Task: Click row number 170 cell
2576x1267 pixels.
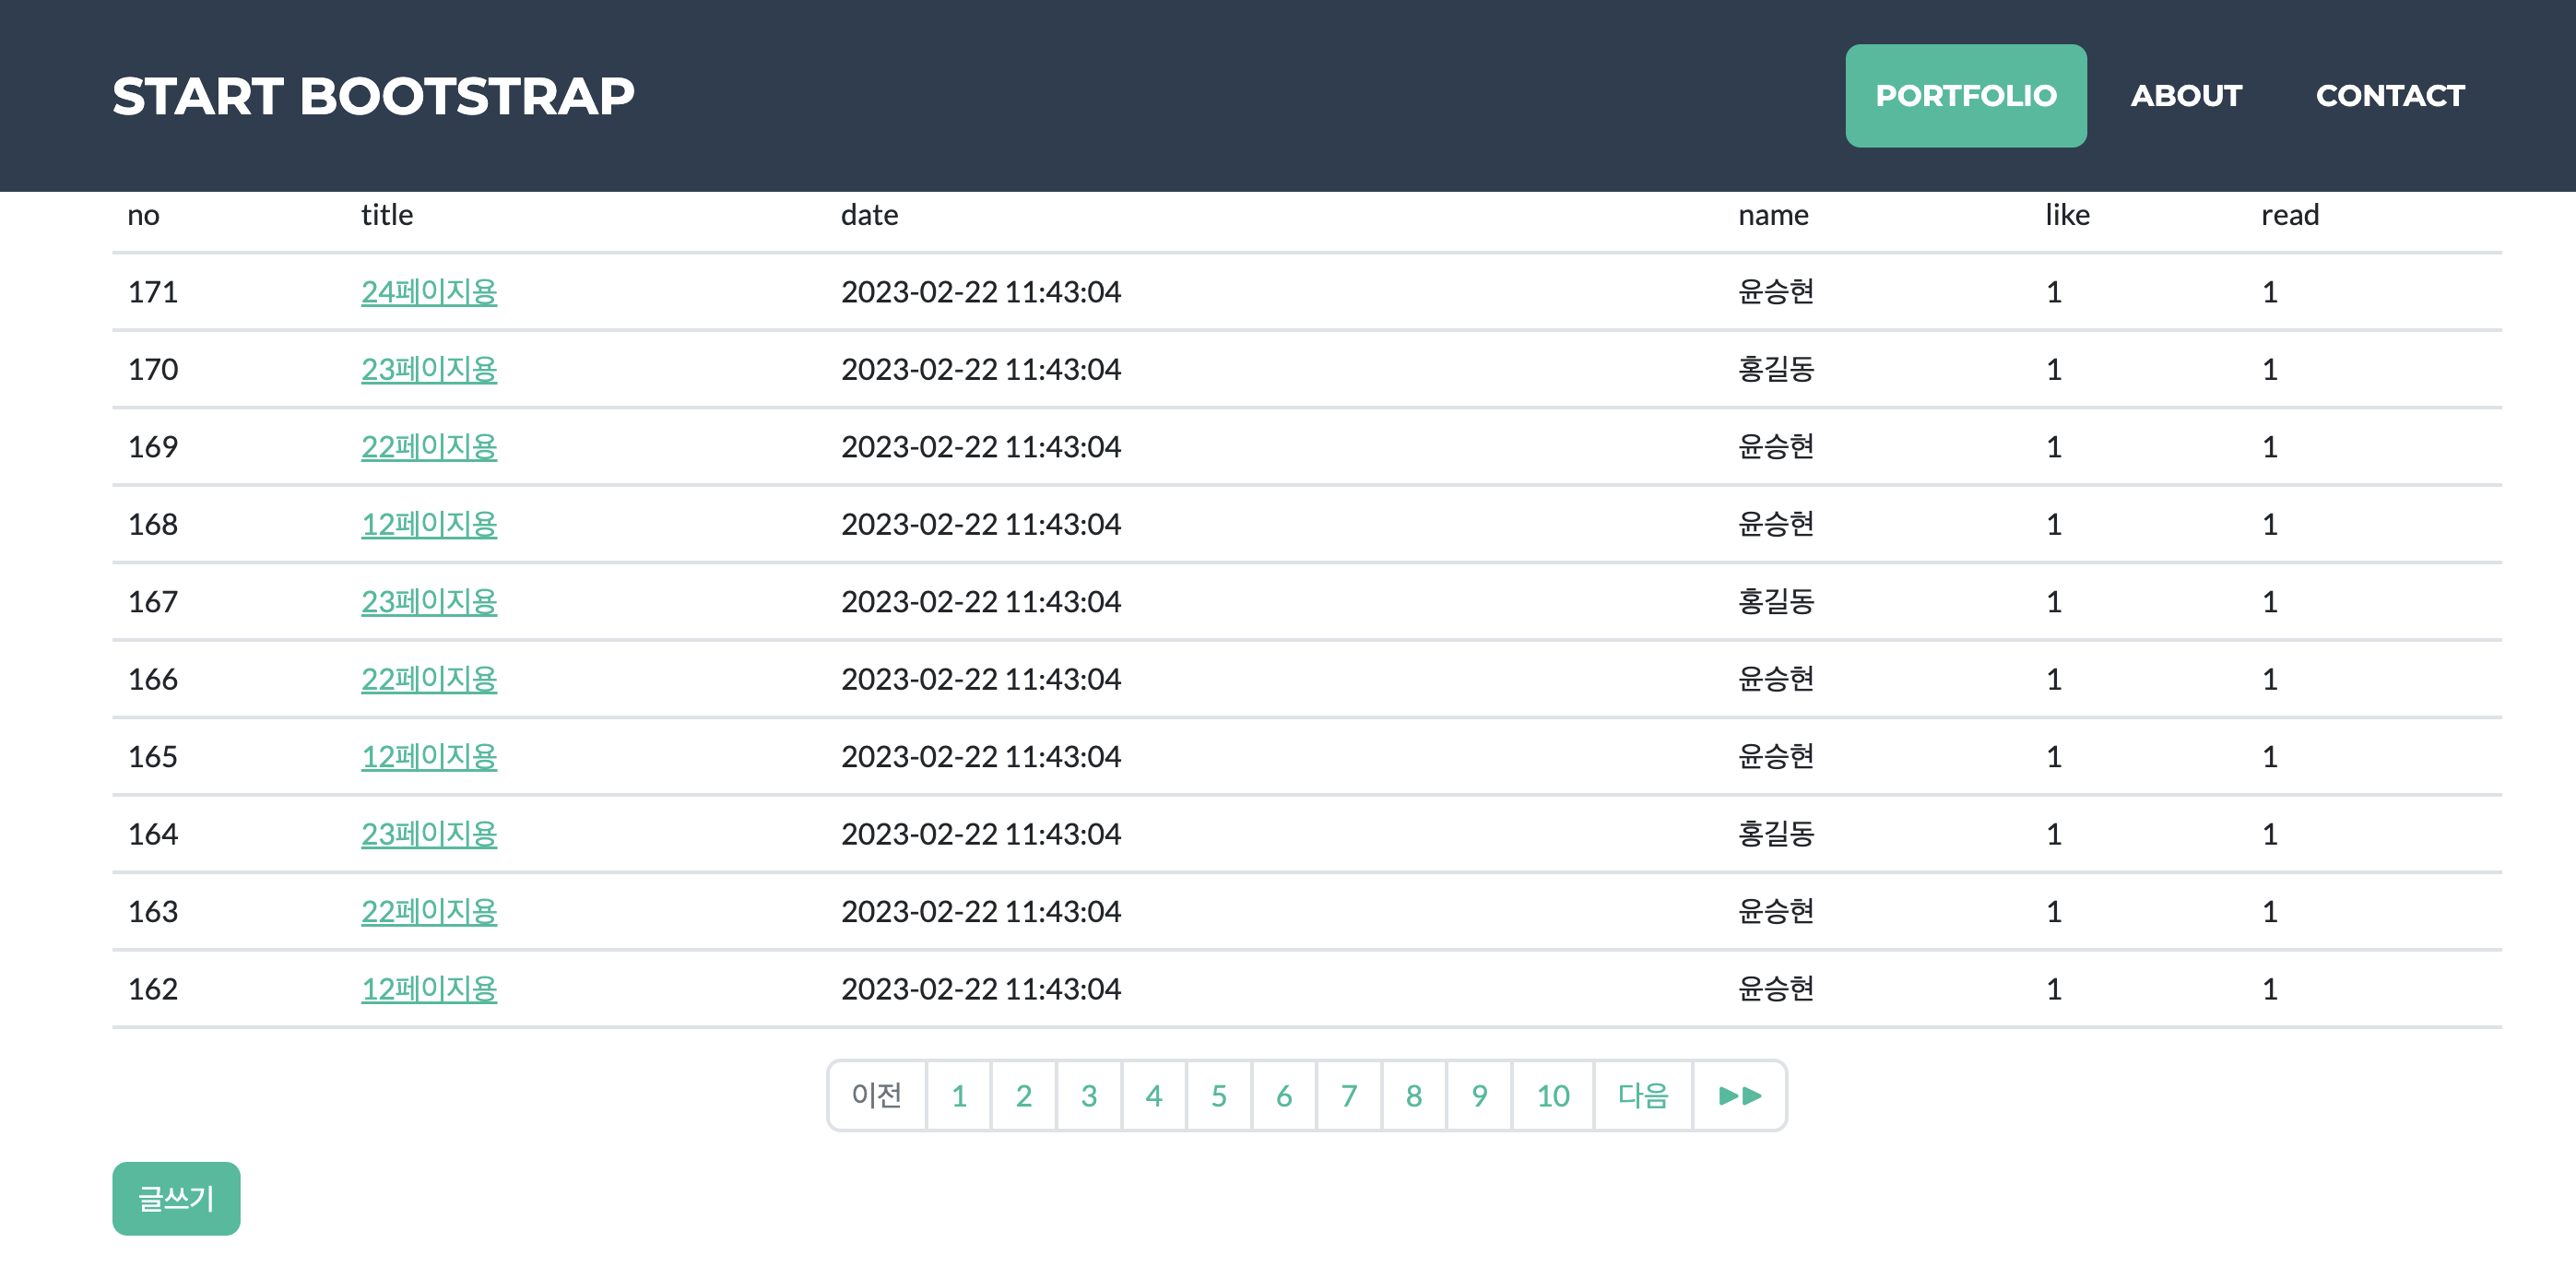Action: [153, 369]
